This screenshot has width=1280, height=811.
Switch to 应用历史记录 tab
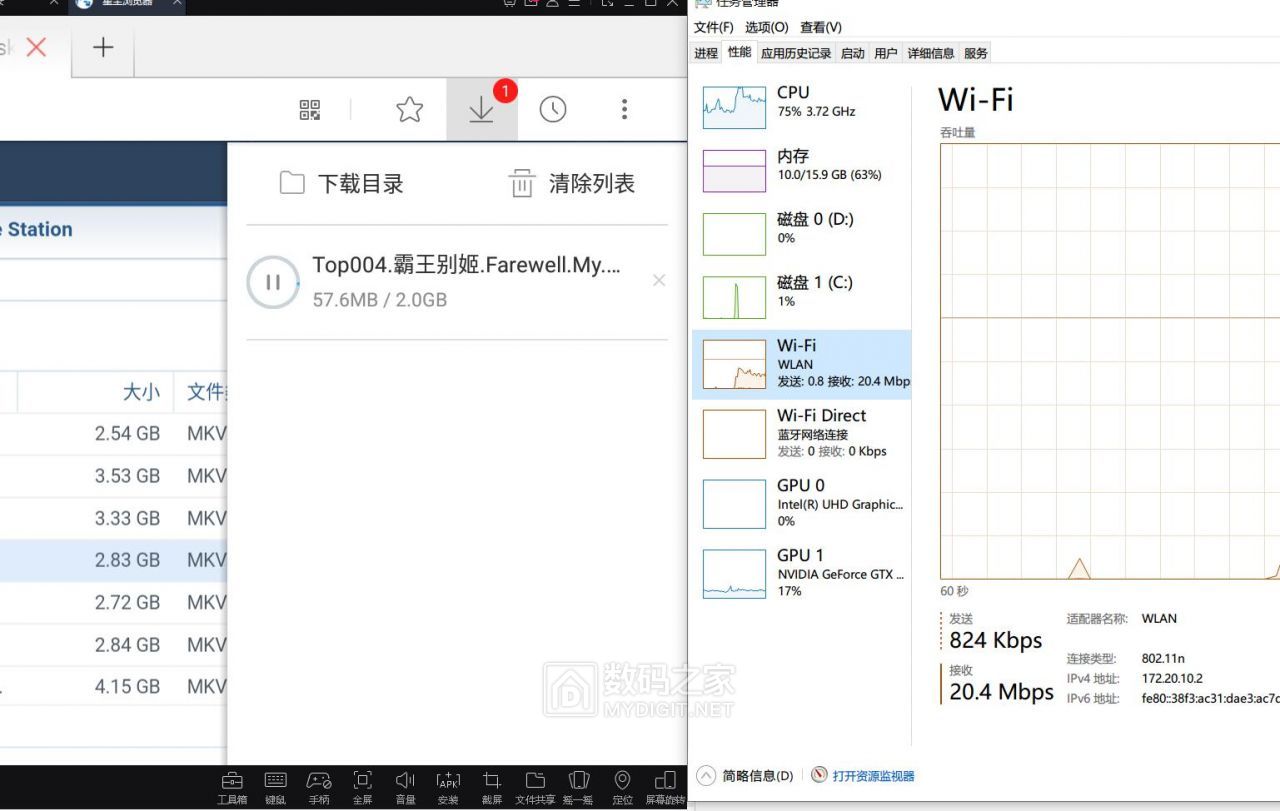796,53
